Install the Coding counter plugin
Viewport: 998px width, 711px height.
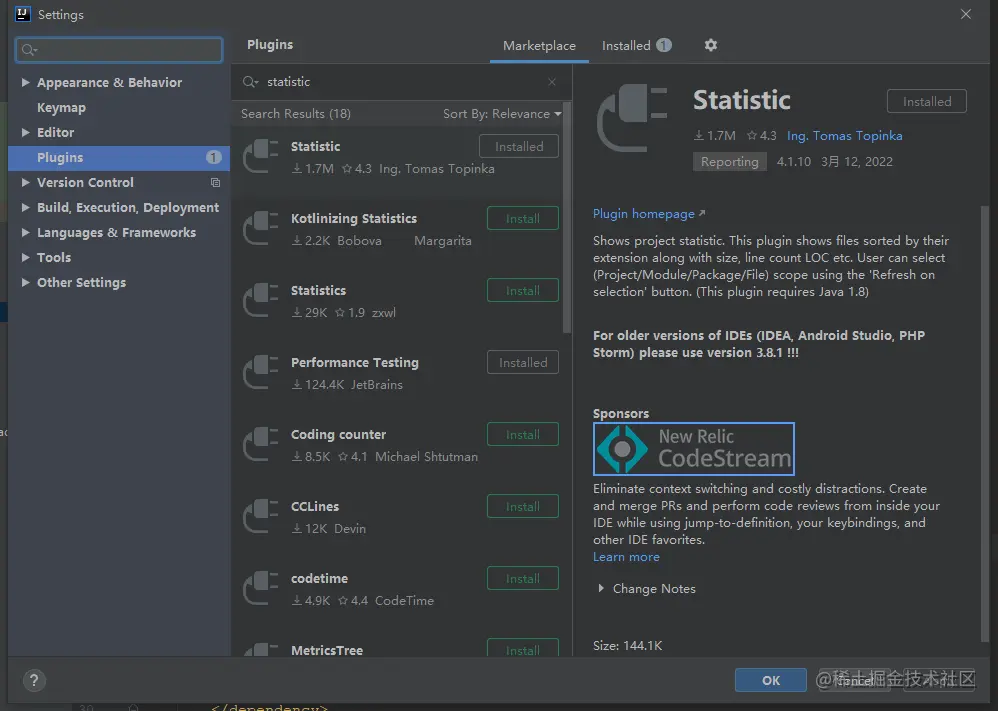523,434
